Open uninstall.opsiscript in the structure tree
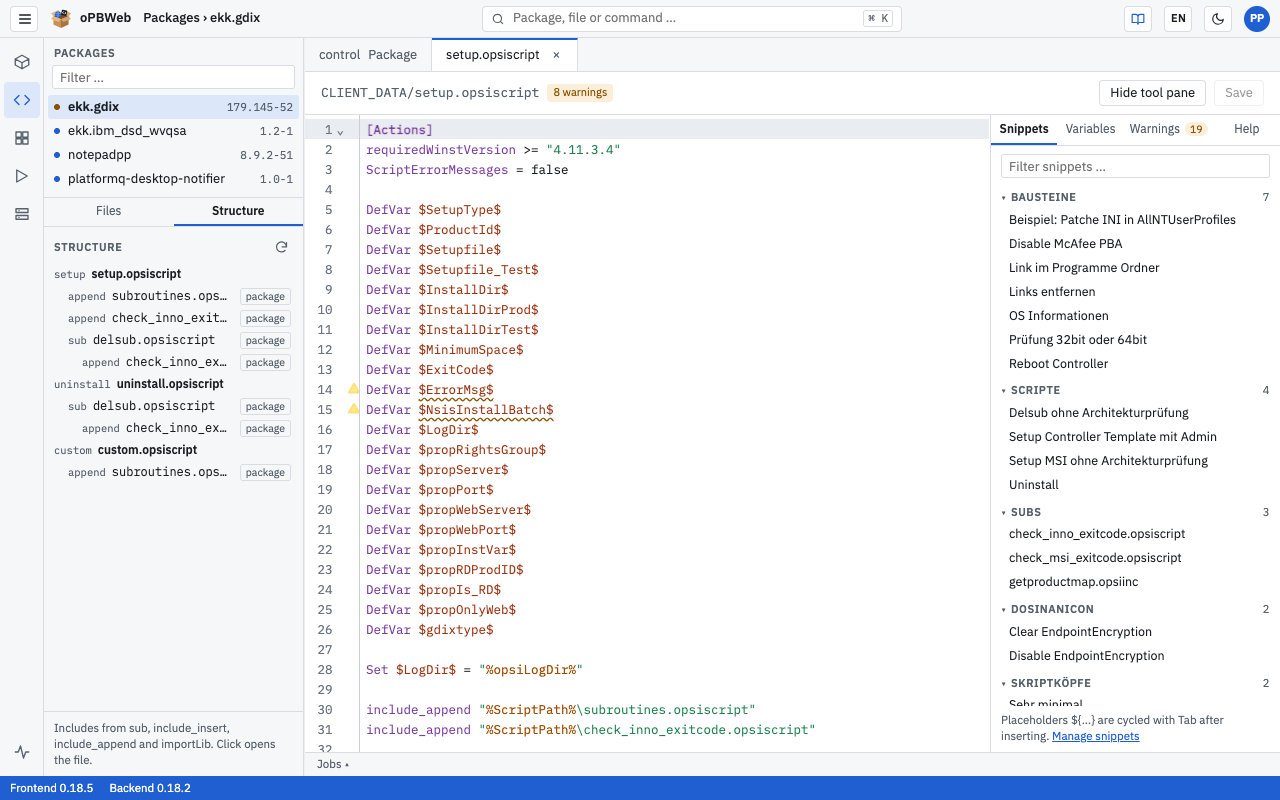The width and height of the screenshot is (1280, 800). click(x=174, y=384)
